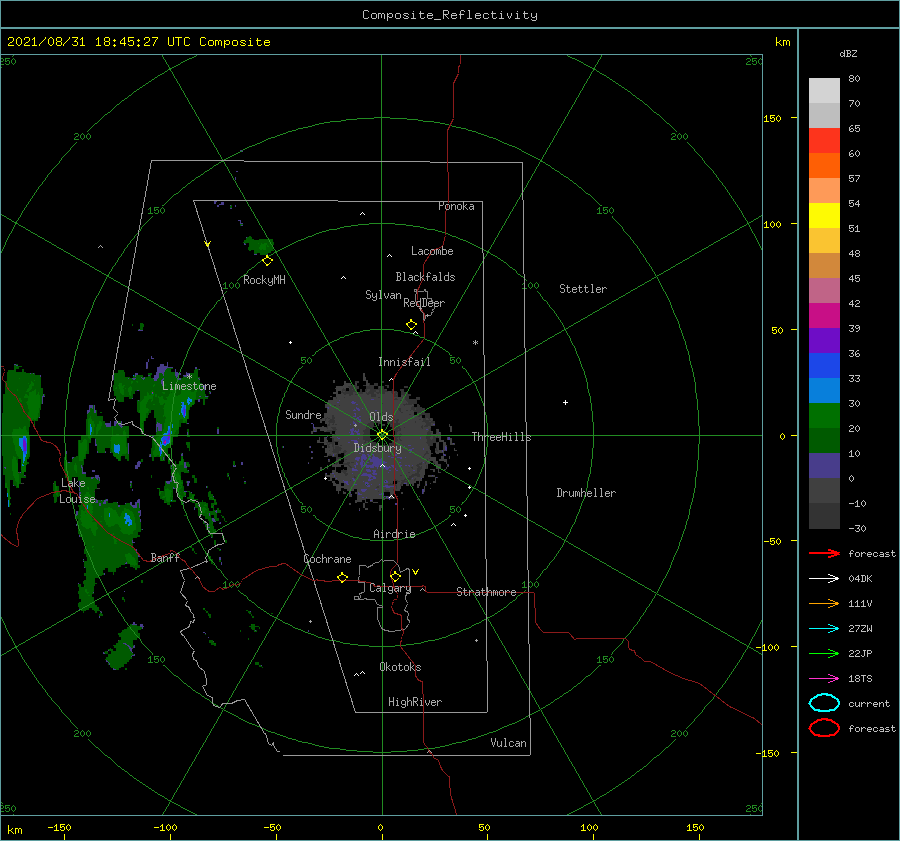Click the Okotoks label

(x=400, y=666)
